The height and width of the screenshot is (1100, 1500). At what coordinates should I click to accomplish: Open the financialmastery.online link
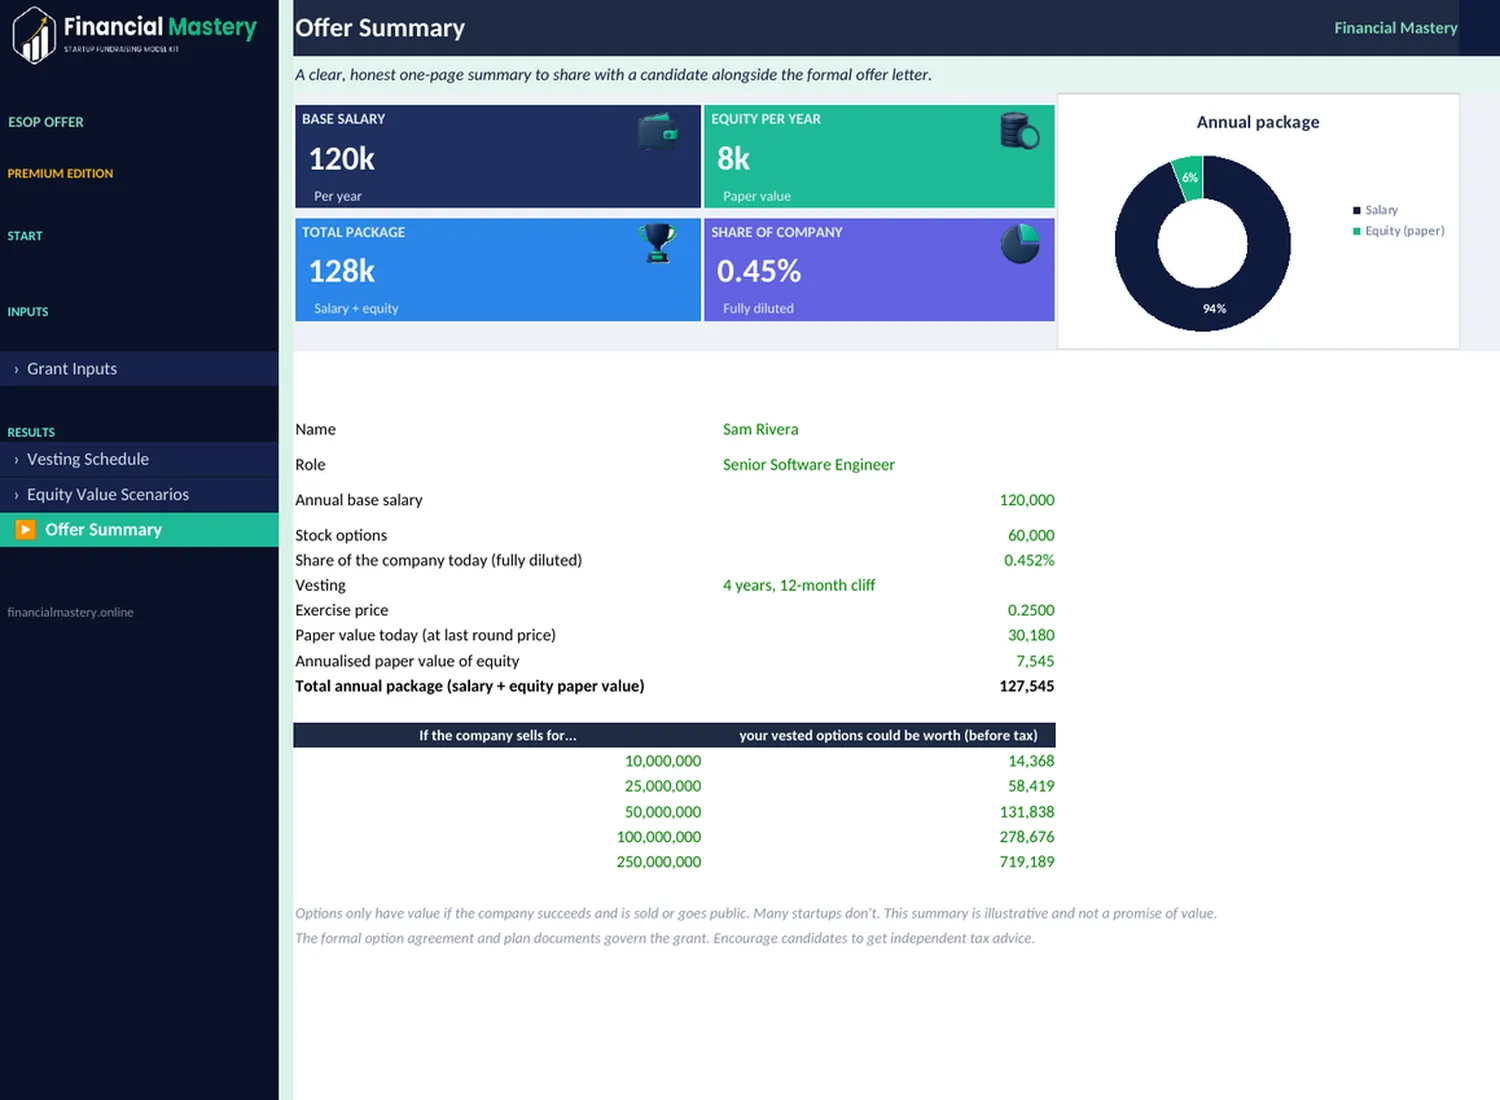pyautogui.click(x=70, y=612)
